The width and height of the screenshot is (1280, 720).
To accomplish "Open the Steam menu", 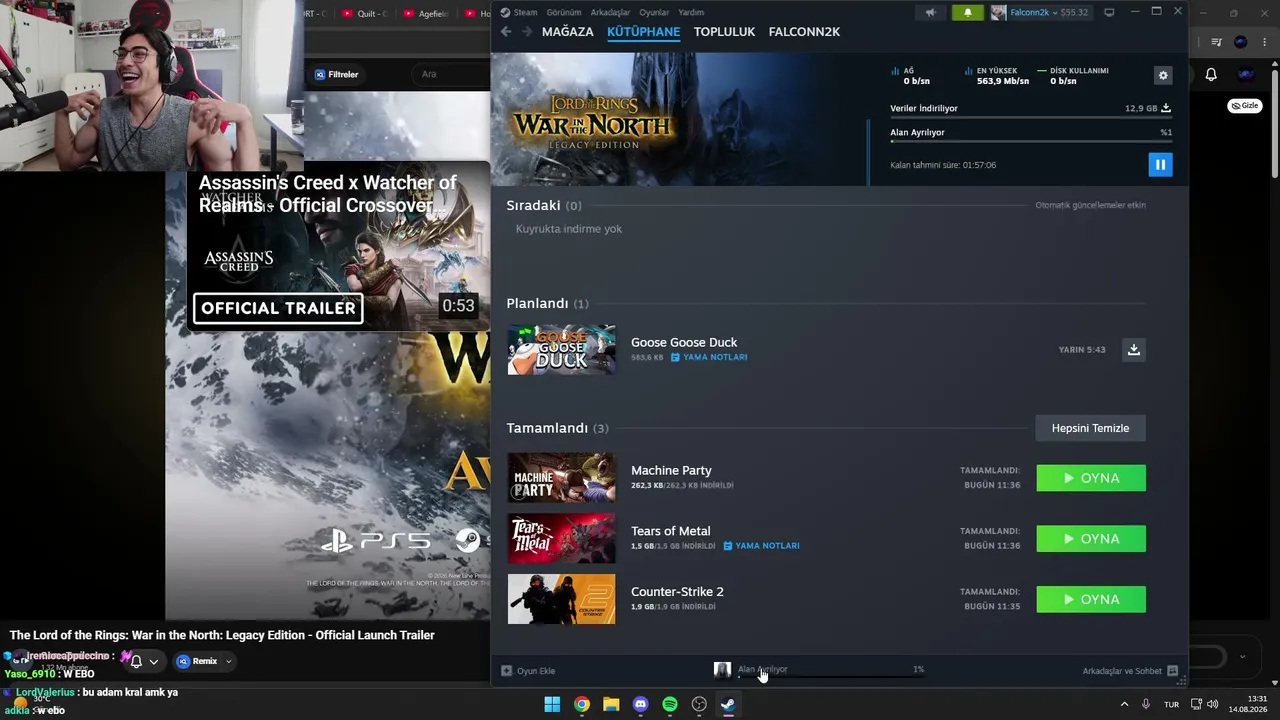I will tap(525, 13).
